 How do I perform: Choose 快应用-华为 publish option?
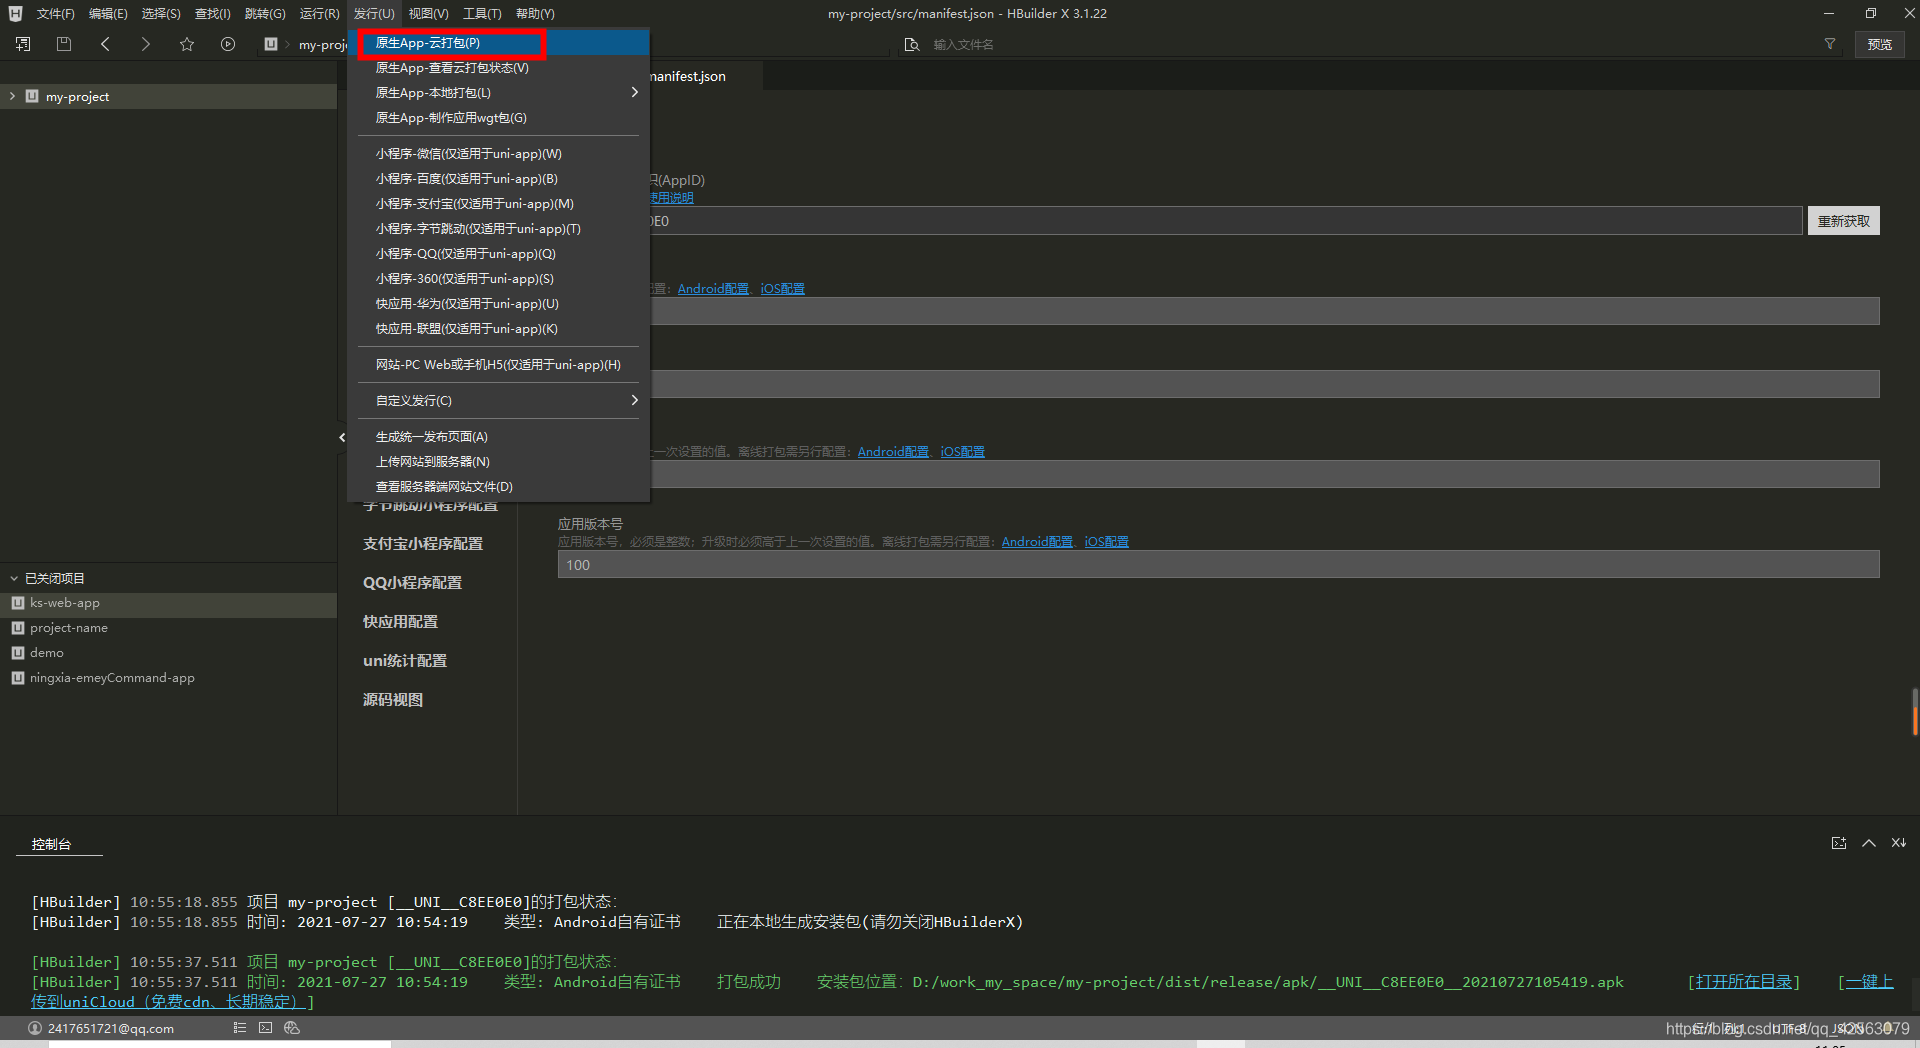click(x=498, y=304)
